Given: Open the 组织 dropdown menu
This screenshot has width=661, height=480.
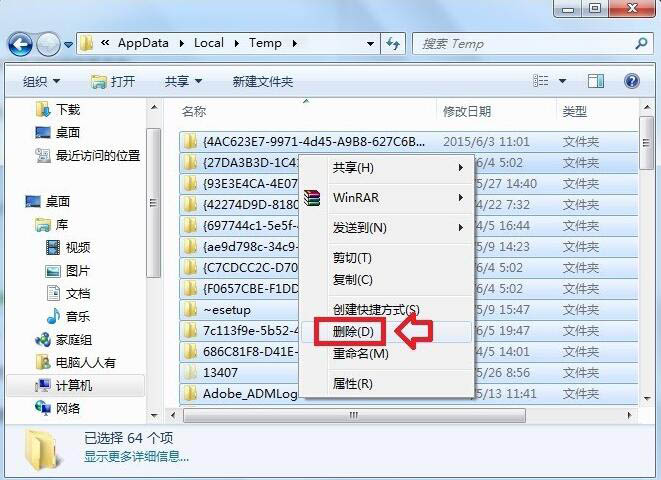Looking at the screenshot, I should point(41,81).
